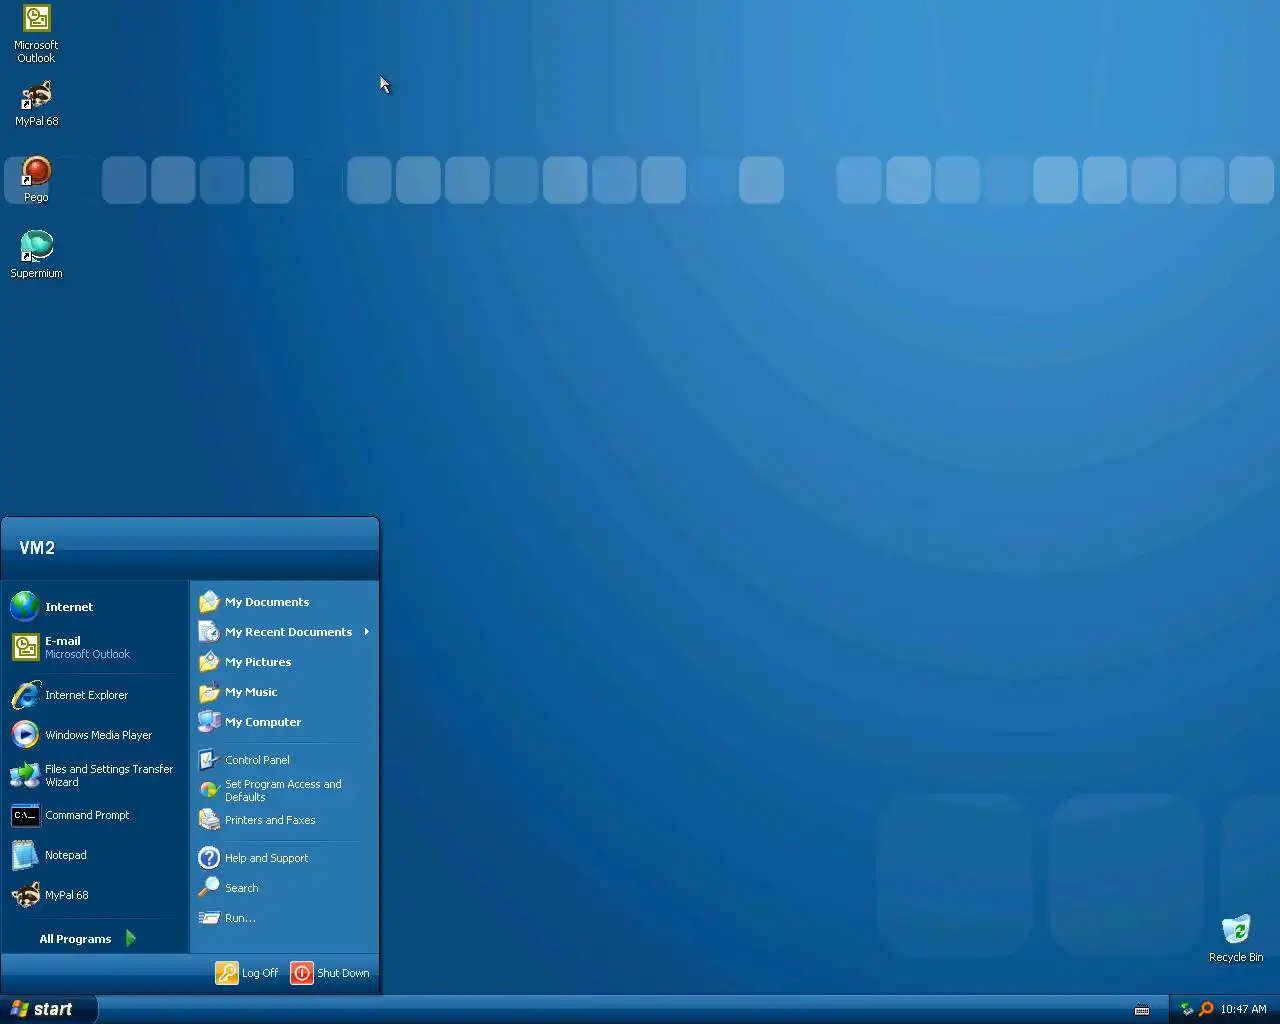Click the network connection tray icon
The image size is (1280, 1024).
[x=1187, y=1009]
